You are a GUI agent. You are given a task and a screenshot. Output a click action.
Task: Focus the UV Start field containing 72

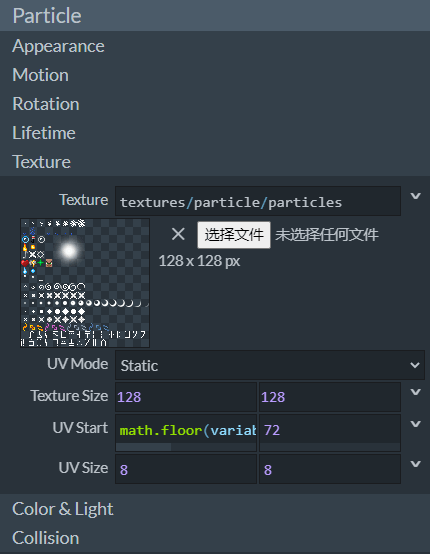[330, 430]
